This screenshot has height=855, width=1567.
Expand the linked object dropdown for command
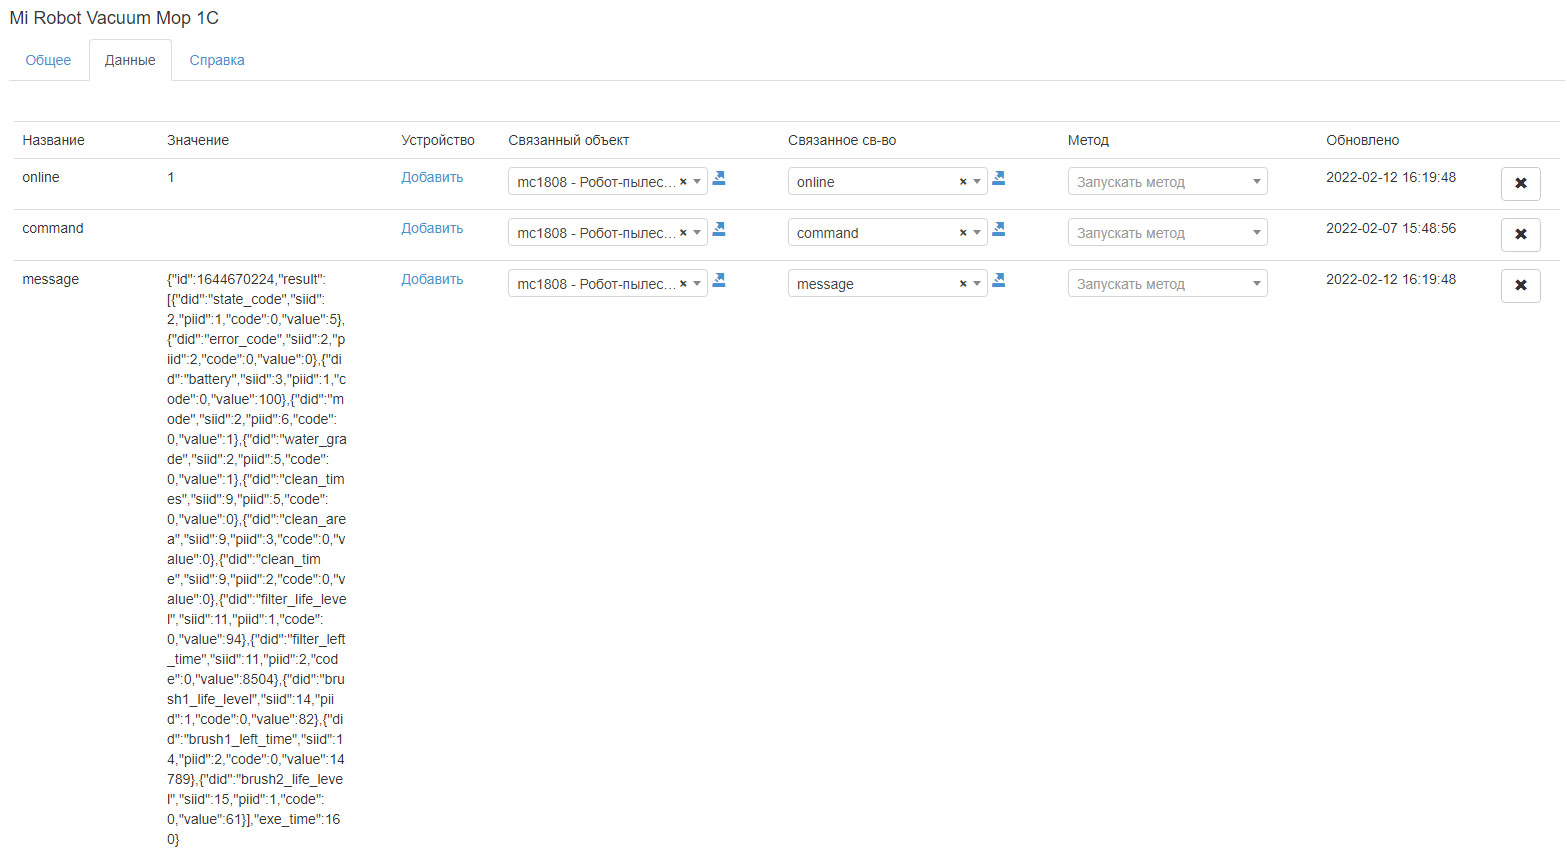(x=697, y=233)
